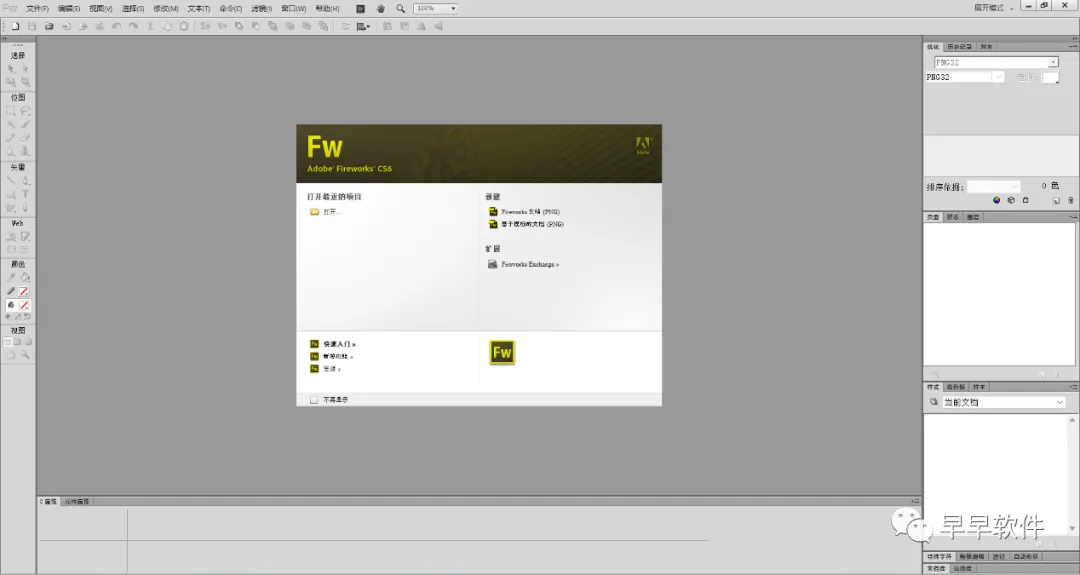The height and width of the screenshot is (575, 1080).
Task: Open the 窗口(W) menu
Action: point(293,8)
